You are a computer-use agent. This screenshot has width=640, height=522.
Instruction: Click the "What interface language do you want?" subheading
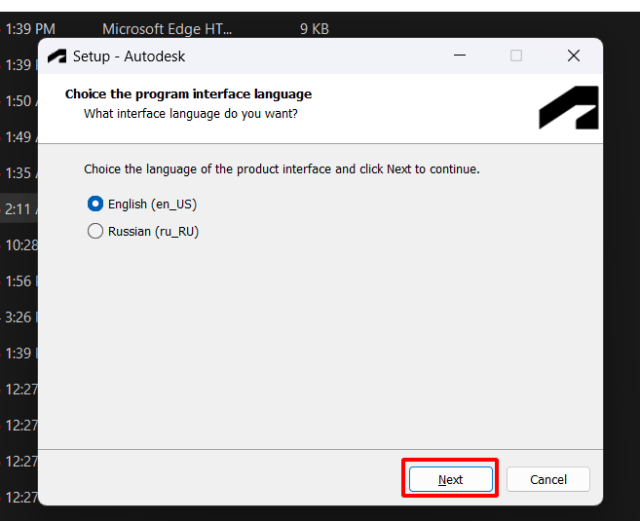pos(190,113)
